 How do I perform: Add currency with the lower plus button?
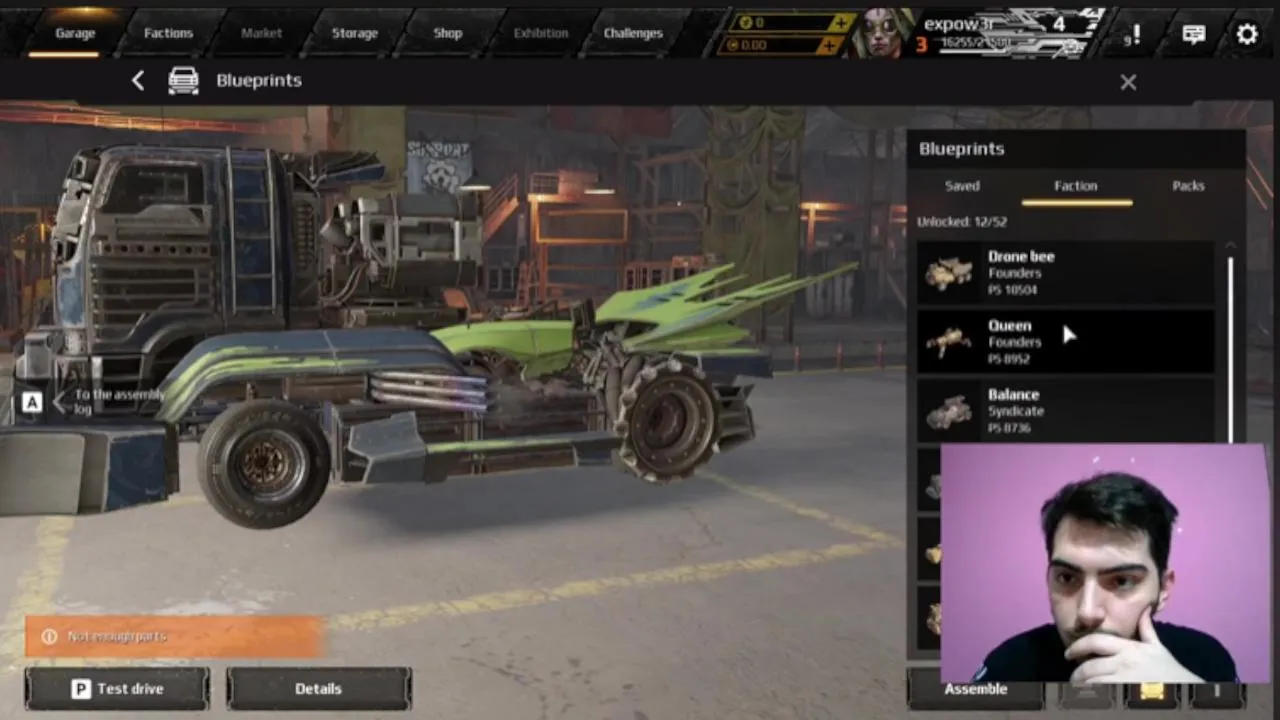[x=829, y=45]
